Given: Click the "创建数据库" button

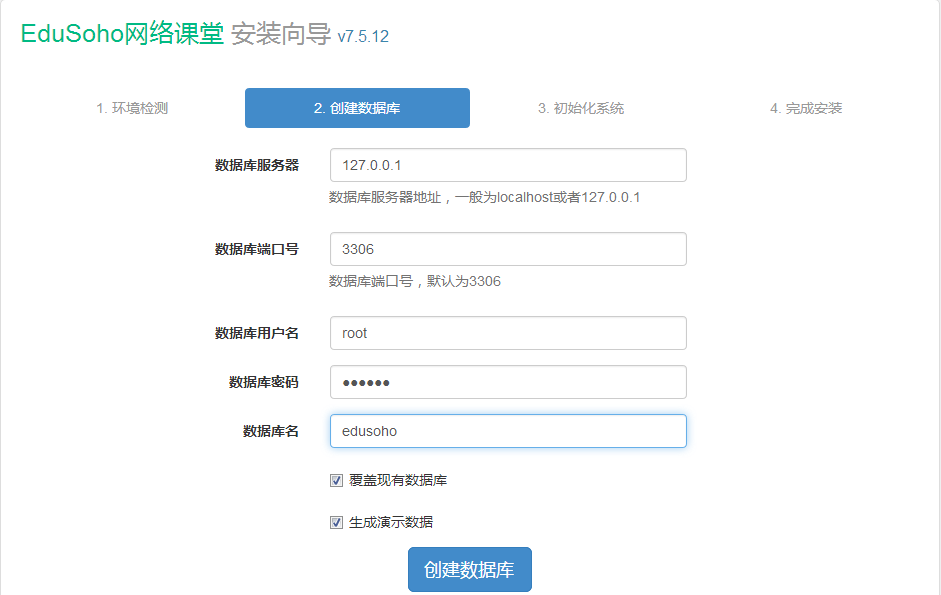Looking at the screenshot, I should (x=469, y=568).
